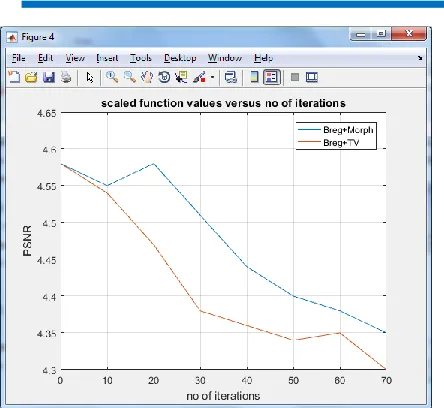444x408 pixels.
Task: Click the PSNR y-axis label
Action: 27,241
